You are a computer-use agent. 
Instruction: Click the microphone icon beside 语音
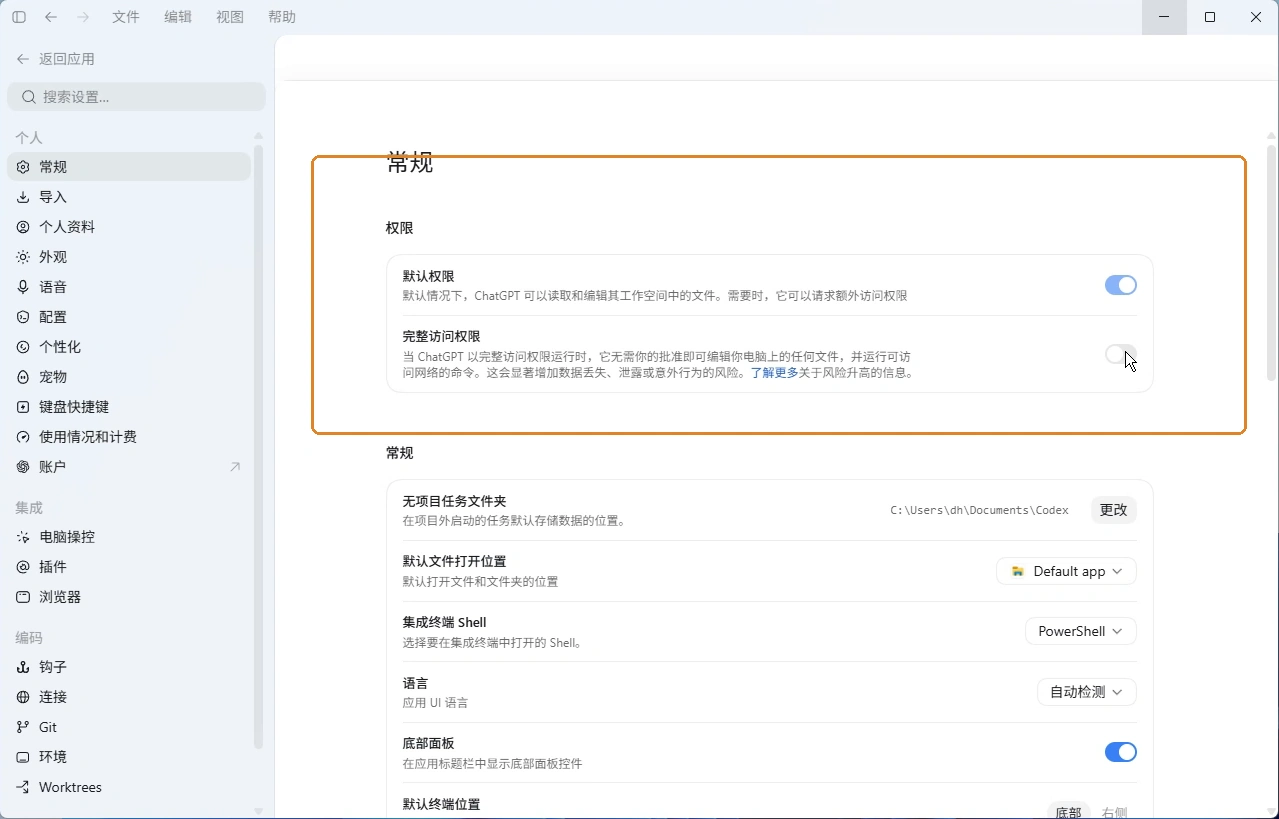point(23,287)
